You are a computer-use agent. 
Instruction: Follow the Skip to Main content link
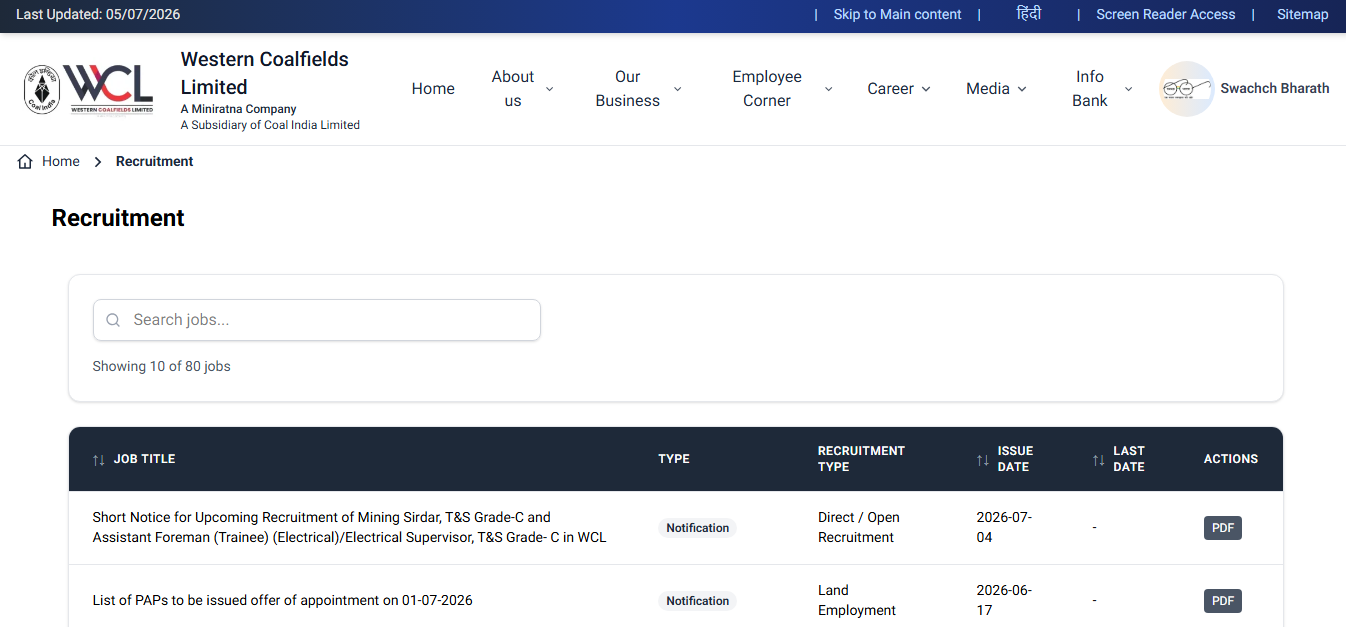(897, 15)
